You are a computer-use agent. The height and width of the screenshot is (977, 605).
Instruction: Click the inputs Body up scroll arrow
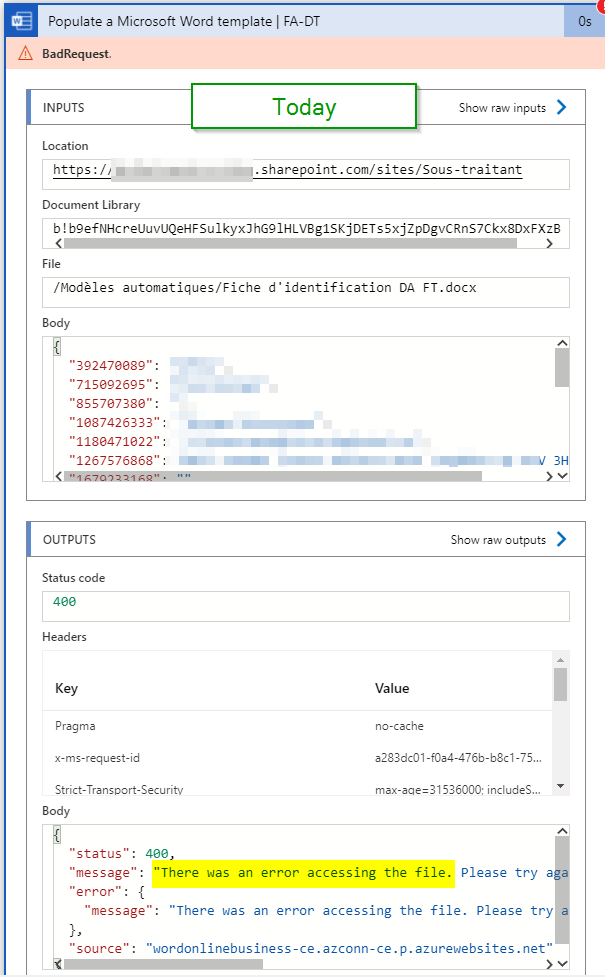tap(562, 343)
